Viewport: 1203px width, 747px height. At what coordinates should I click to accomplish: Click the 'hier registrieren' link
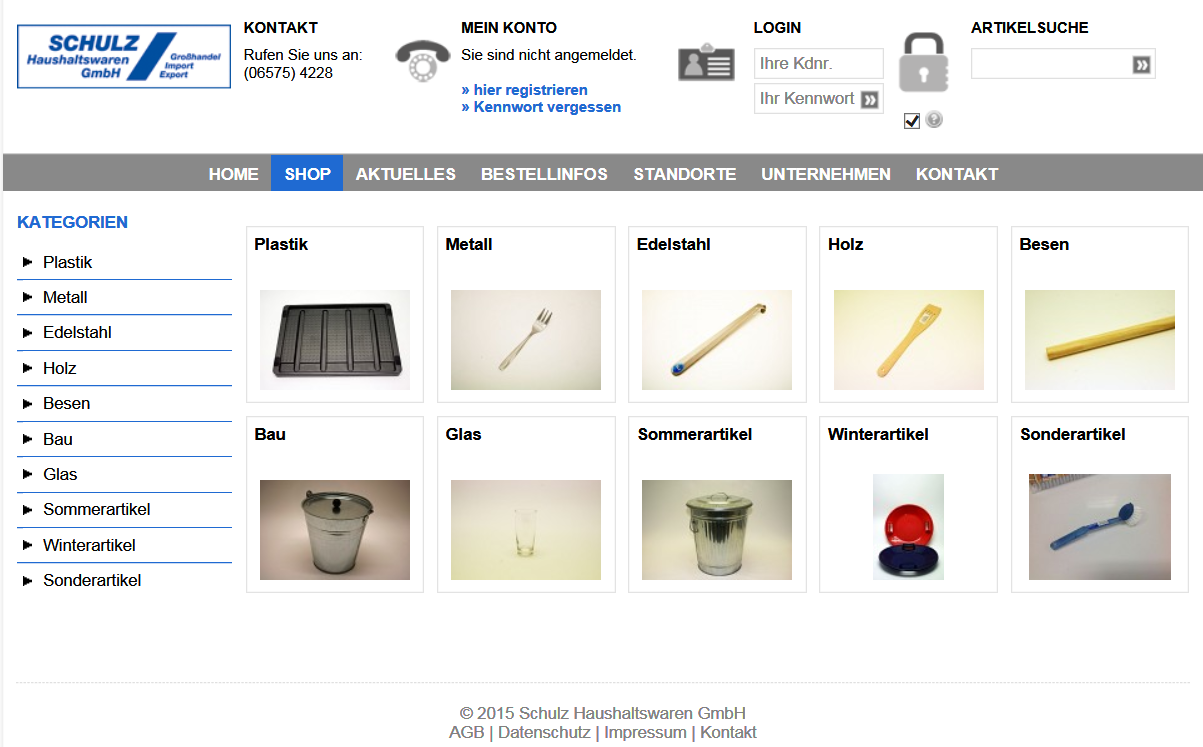point(525,90)
